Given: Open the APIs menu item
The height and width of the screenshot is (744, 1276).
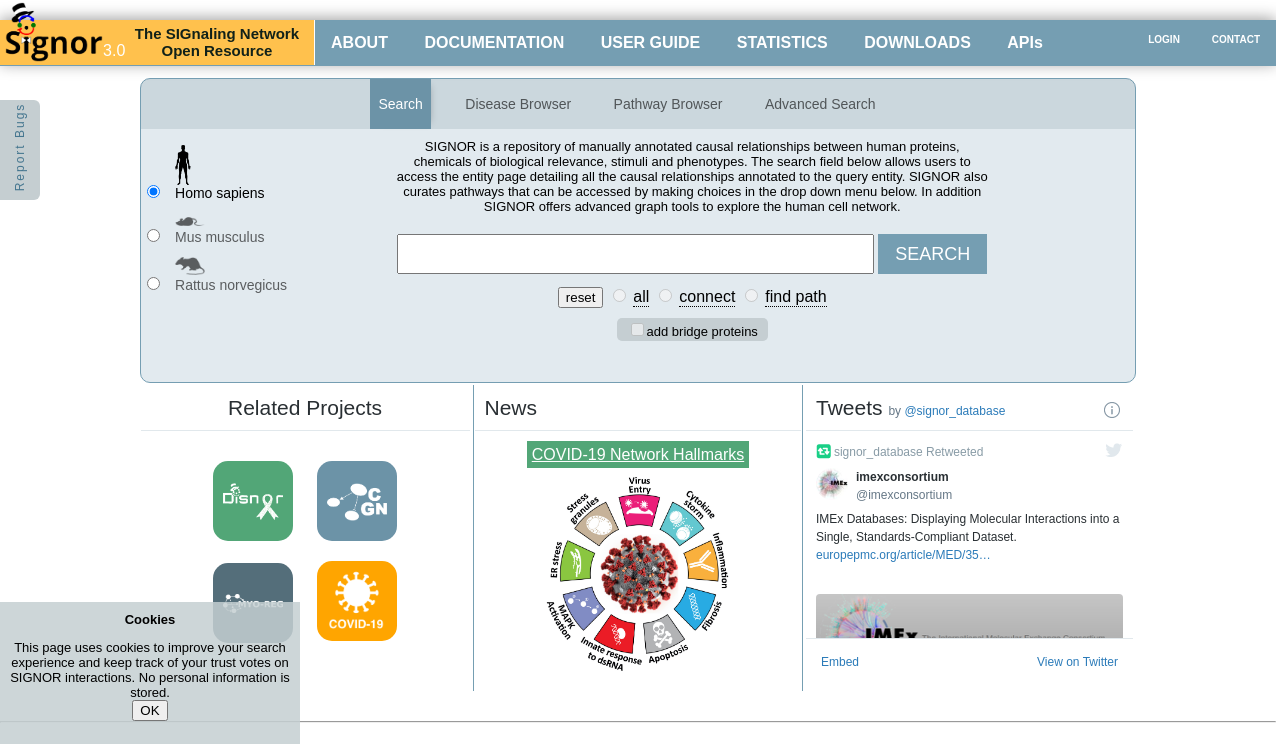Looking at the screenshot, I should coord(1025,42).
